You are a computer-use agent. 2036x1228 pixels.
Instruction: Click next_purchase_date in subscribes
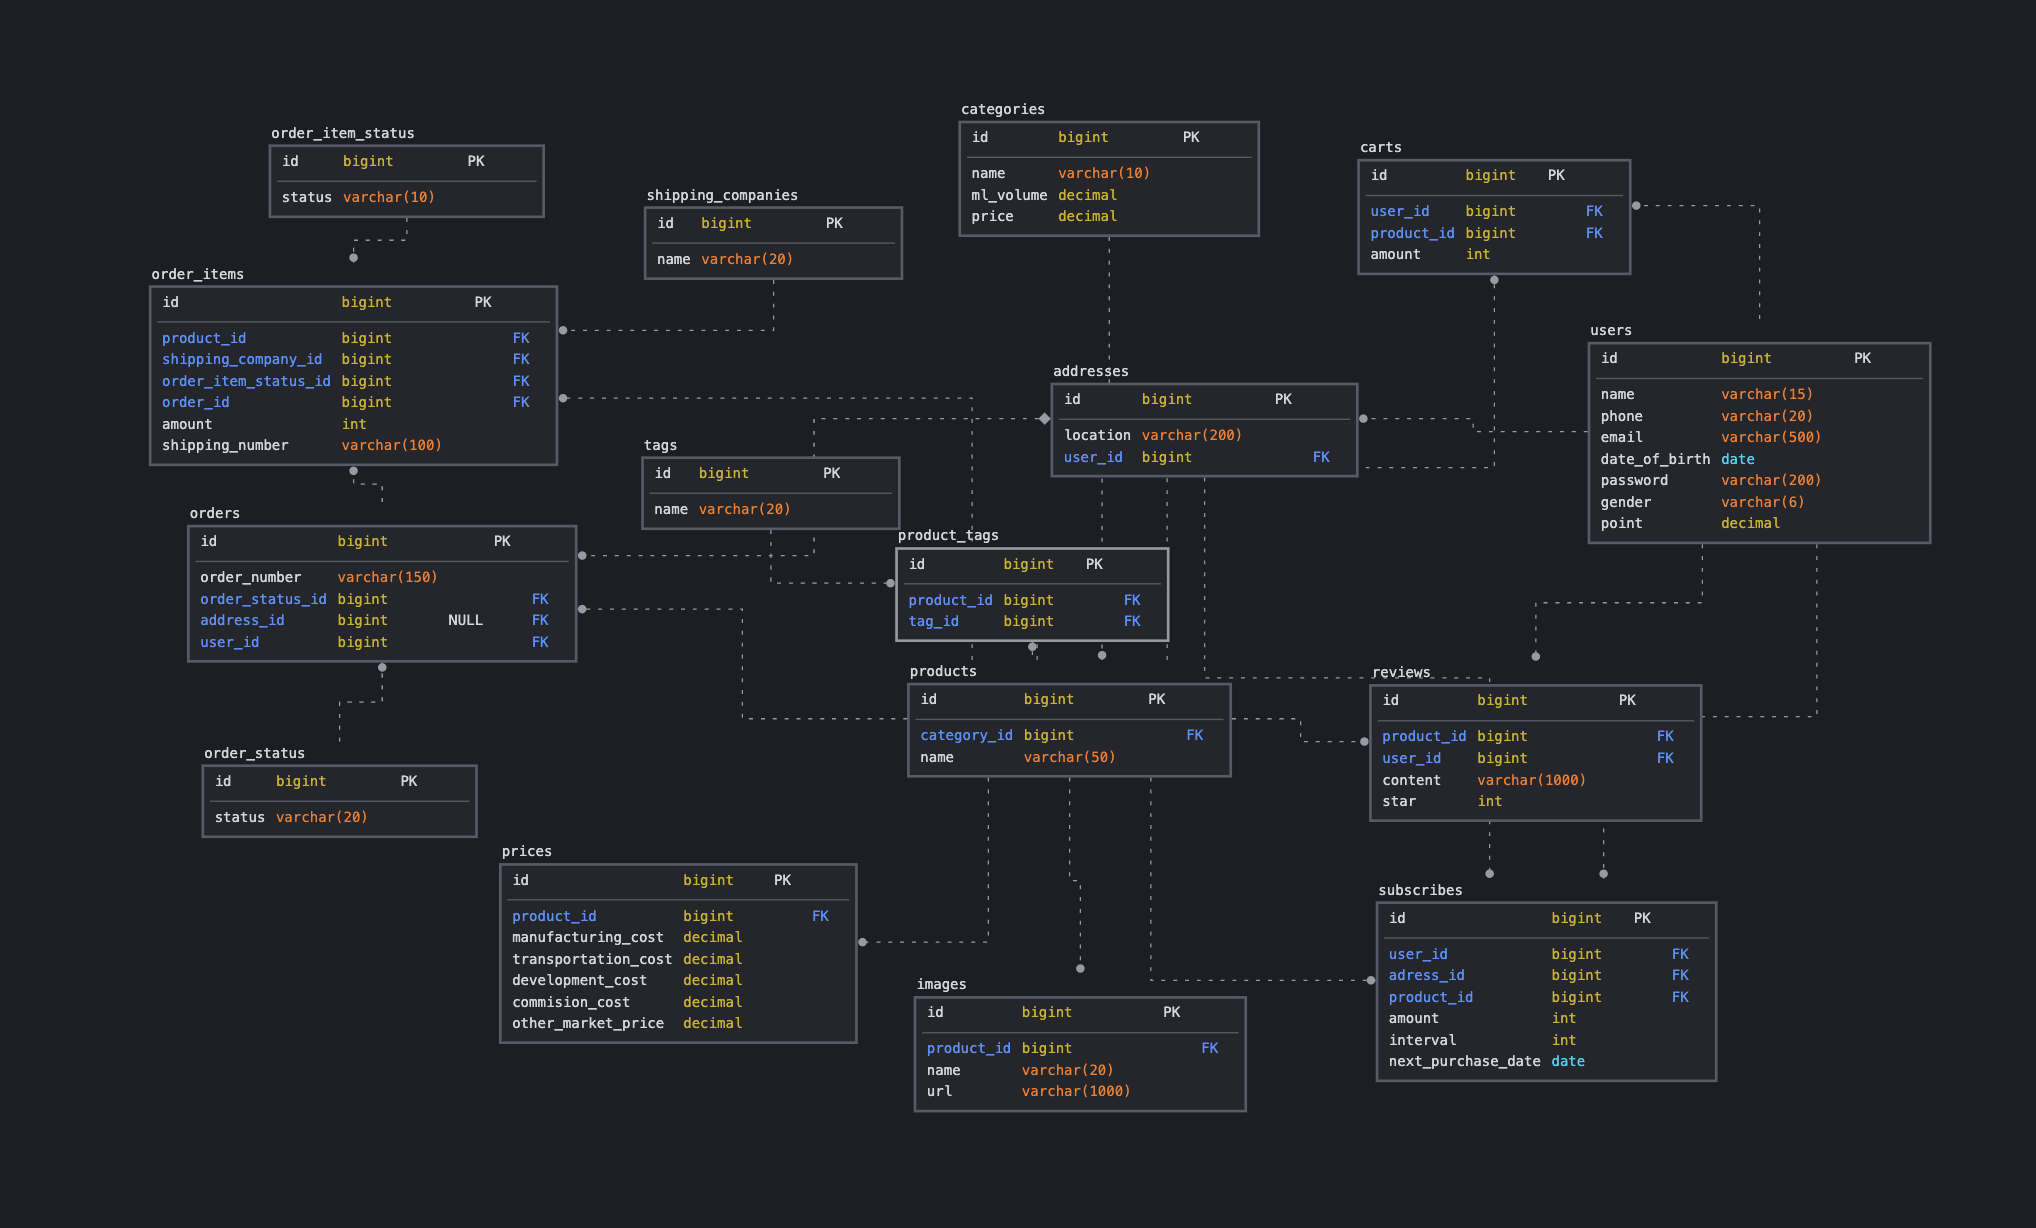pyautogui.click(x=1463, y=1061)
